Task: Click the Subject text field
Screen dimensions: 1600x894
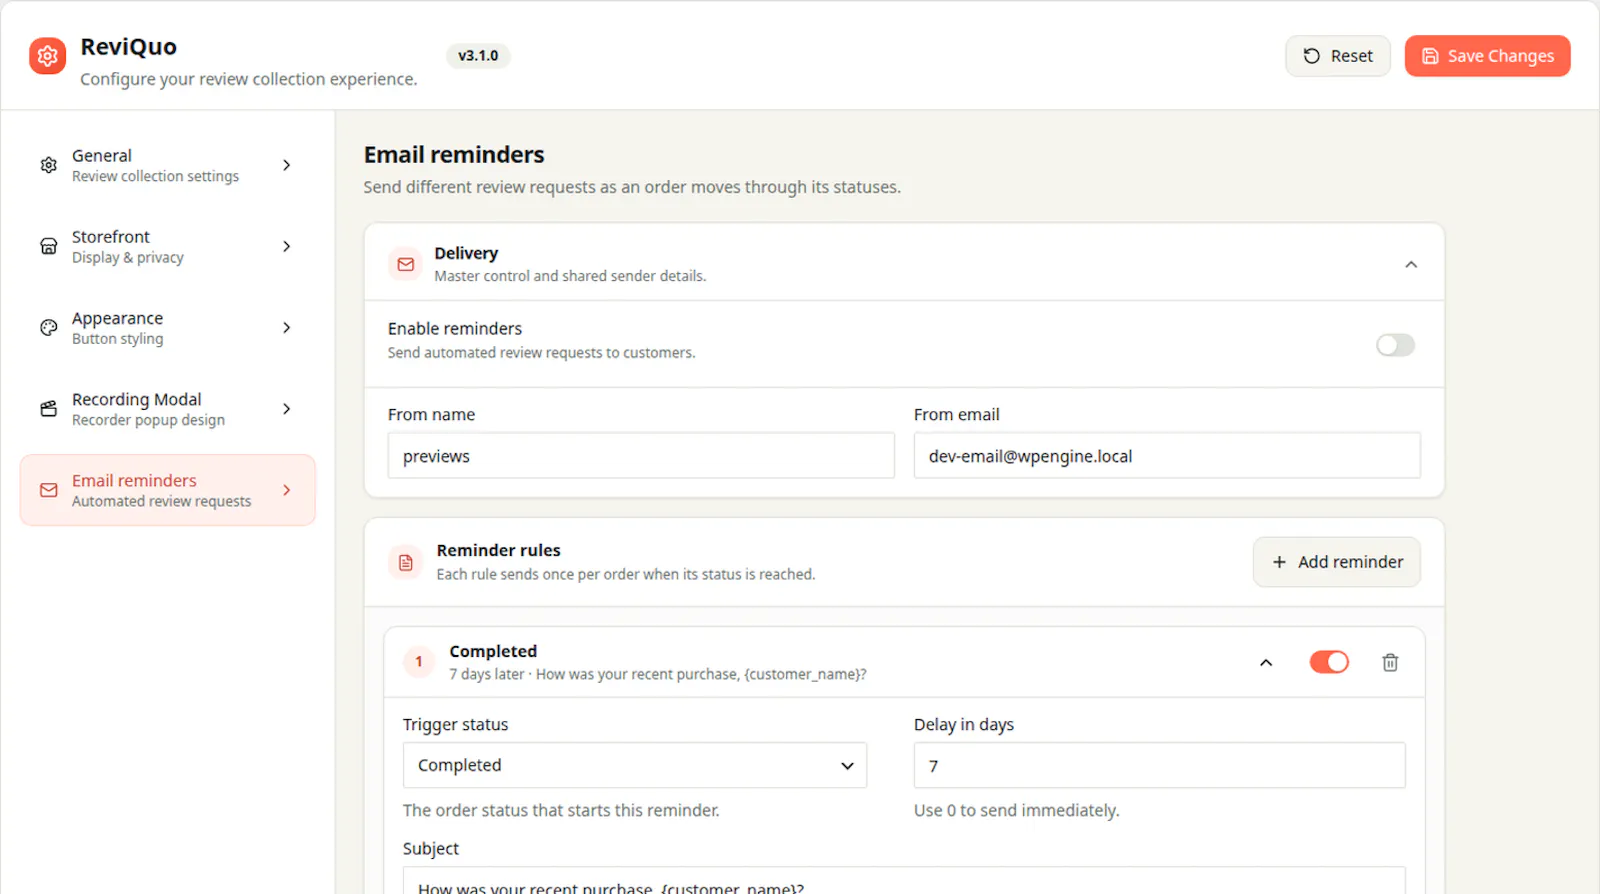Action: coord(904,881)
